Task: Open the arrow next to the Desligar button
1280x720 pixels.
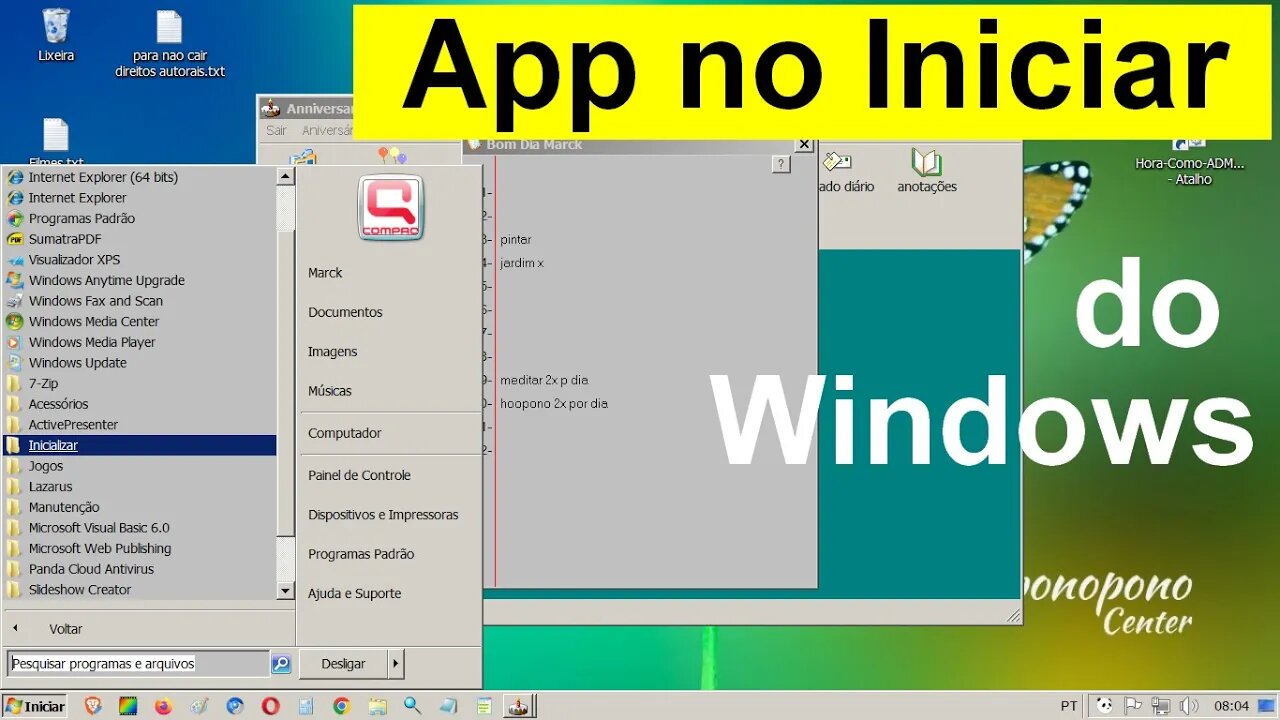Action: tap(396, 663)
